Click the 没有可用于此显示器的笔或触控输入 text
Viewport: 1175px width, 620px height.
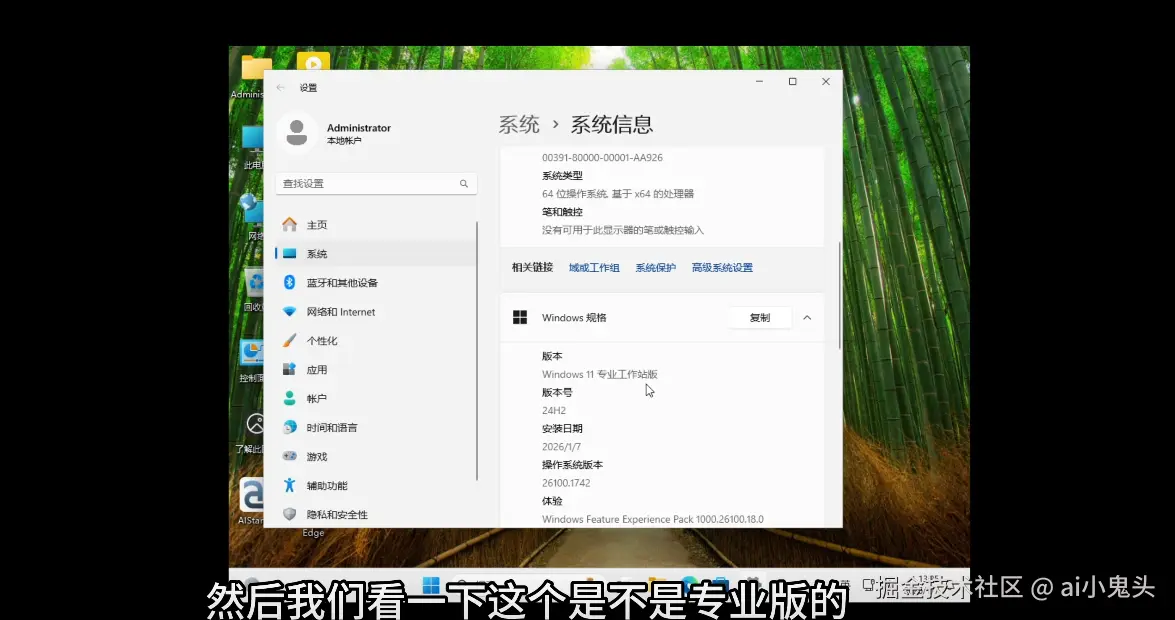click(x=623, y=230)
